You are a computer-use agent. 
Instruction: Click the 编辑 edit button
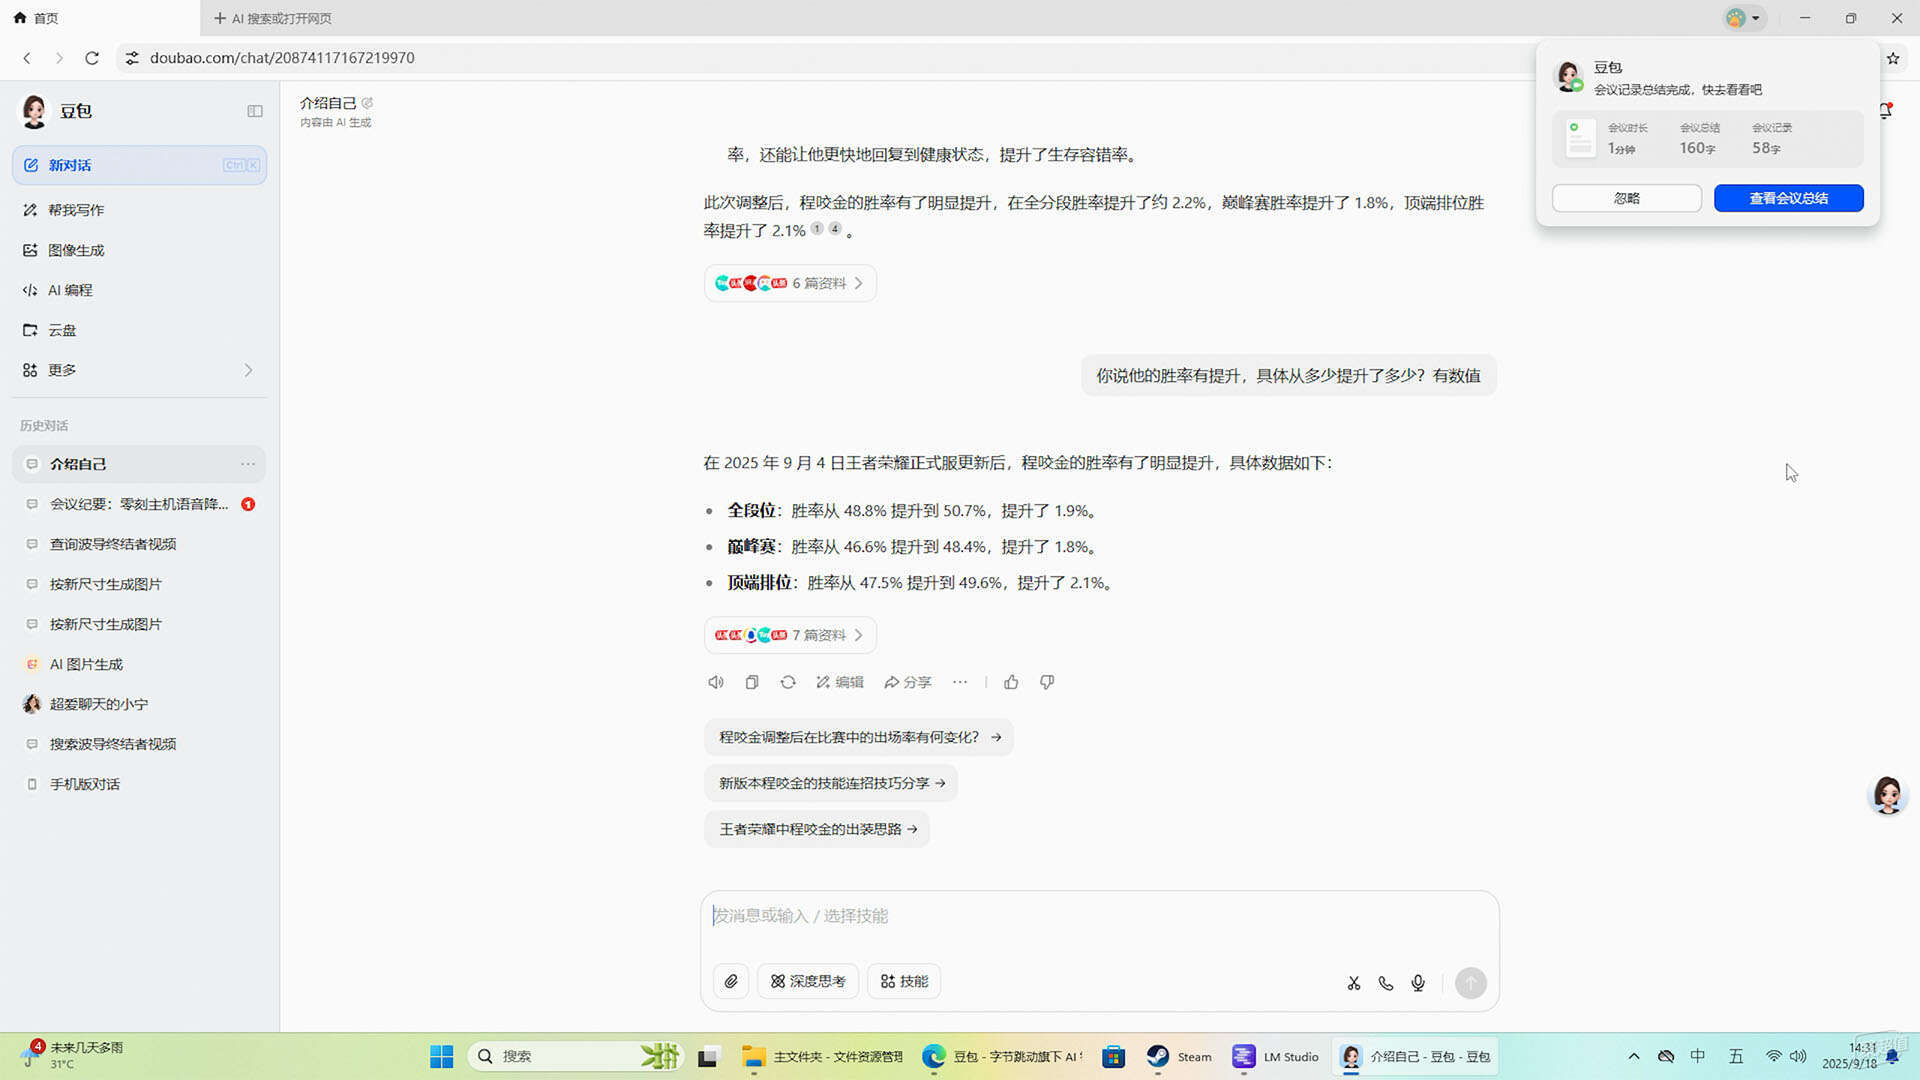pos(839,682)
